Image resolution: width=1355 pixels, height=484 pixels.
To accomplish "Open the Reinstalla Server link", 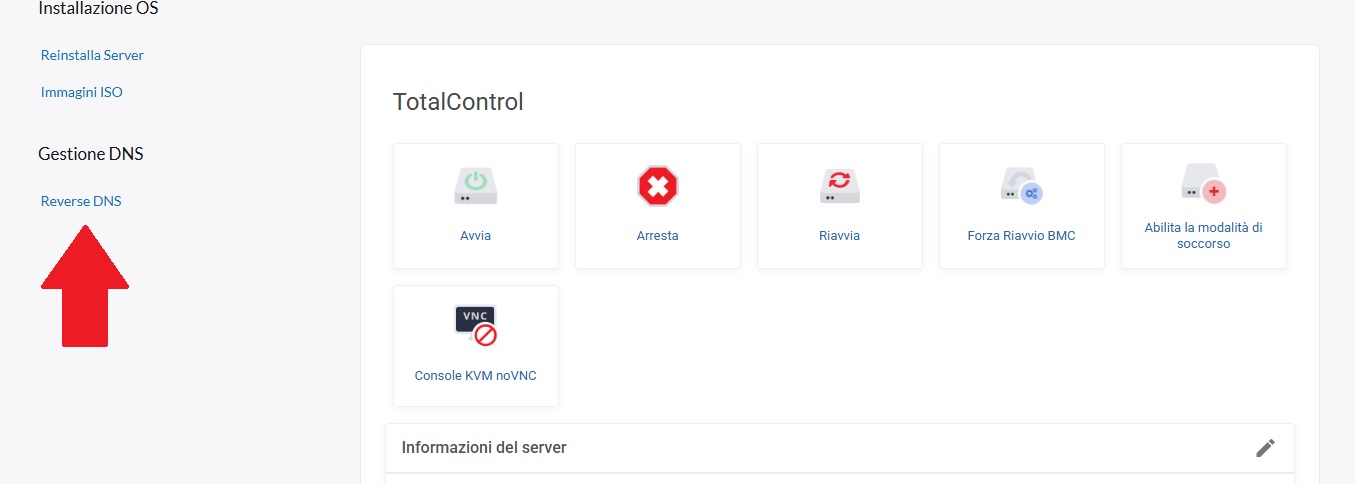I will click(x=92, y=55).
